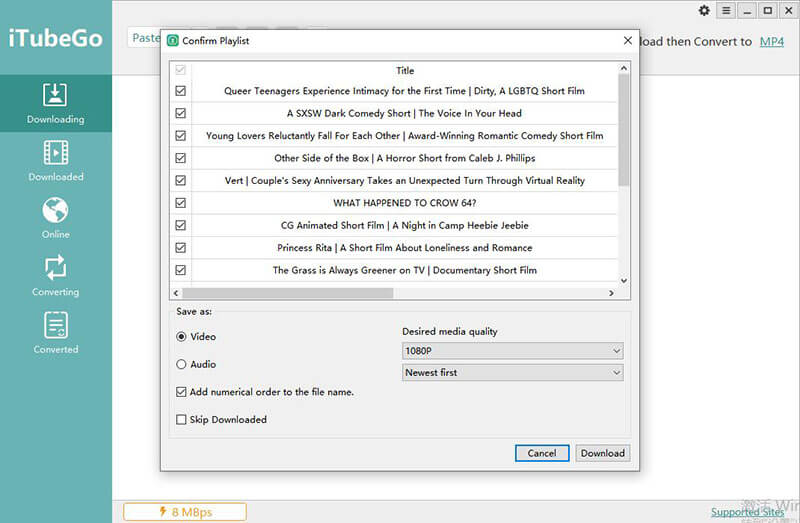Select 'Other Side of the Box' title text
This screenshot has height=523, width=800.
pyautogui.click(x=405, y=158)
